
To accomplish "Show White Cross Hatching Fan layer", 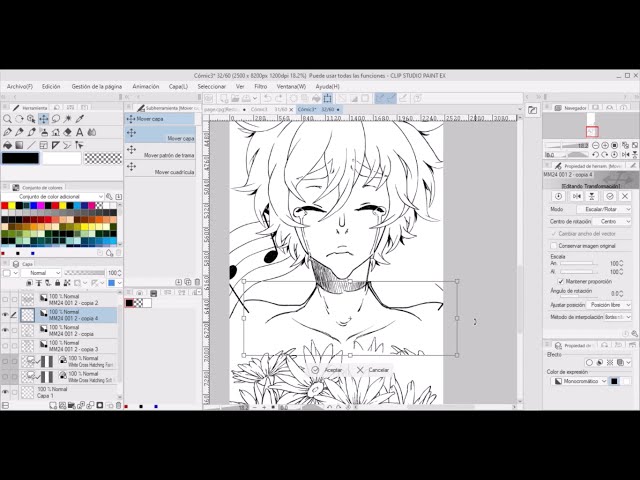I will click(5, 361).
